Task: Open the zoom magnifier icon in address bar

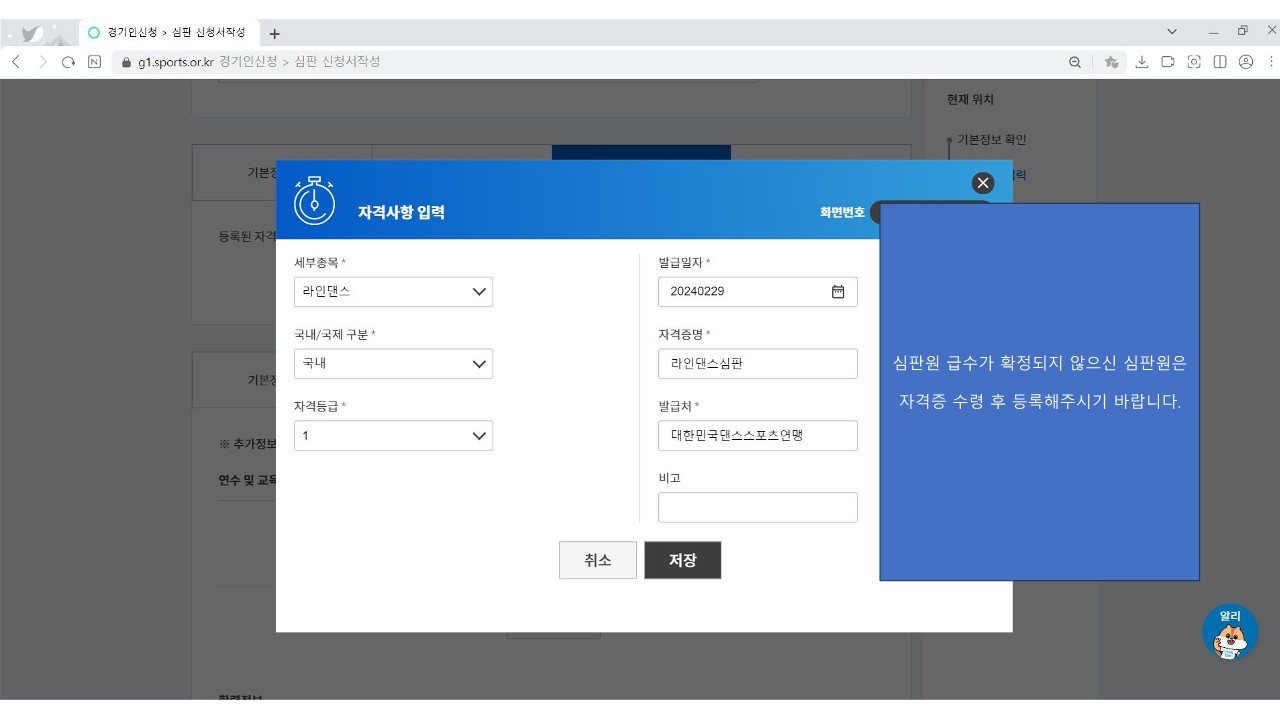Action: point(1075,62)
